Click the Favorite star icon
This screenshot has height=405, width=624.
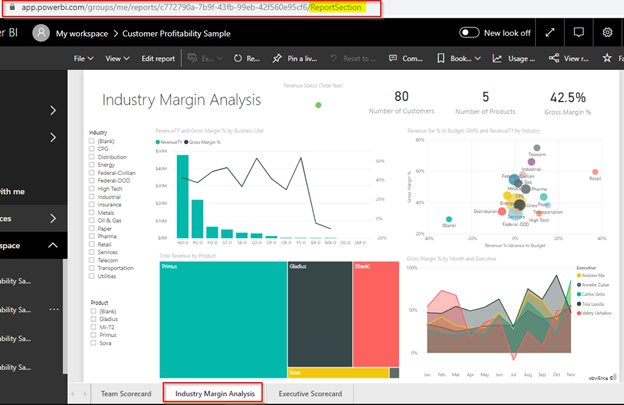tap(607, 58)
